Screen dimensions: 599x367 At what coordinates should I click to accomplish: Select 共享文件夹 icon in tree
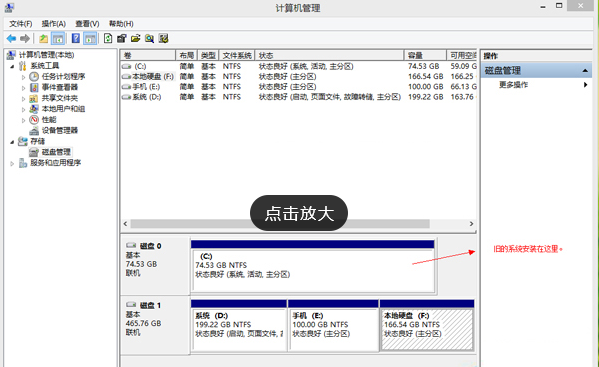(x=34, y=98)
